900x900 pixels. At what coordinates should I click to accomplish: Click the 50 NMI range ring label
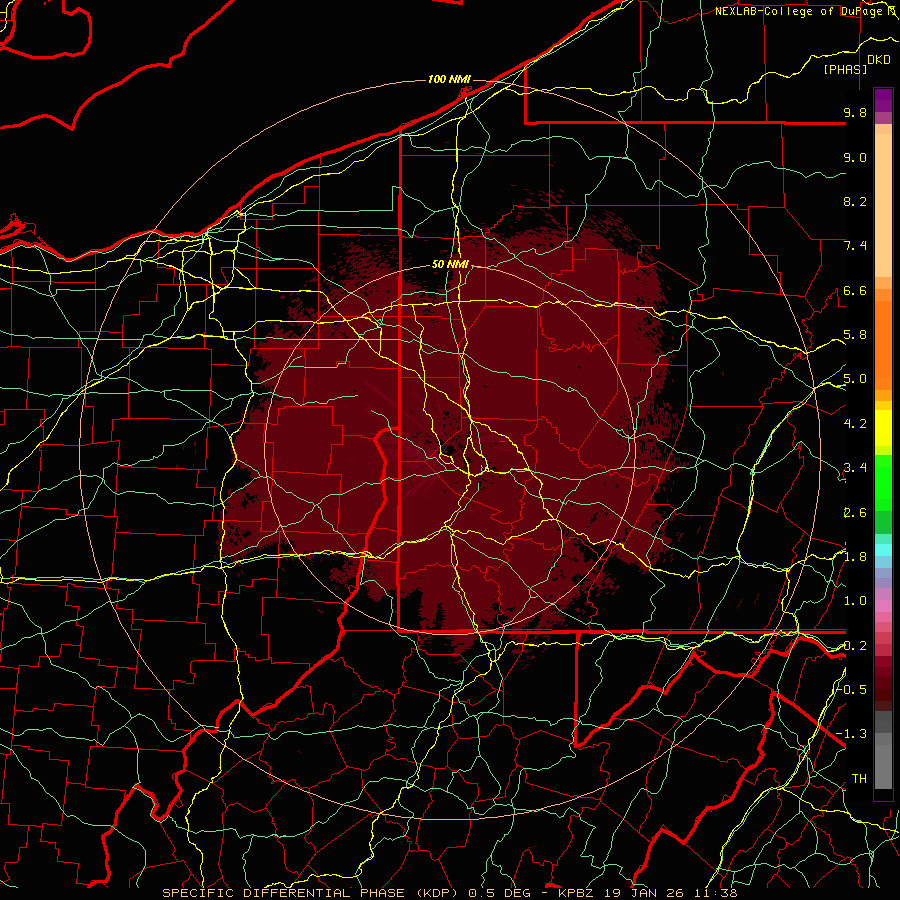(x=451, y=265)
